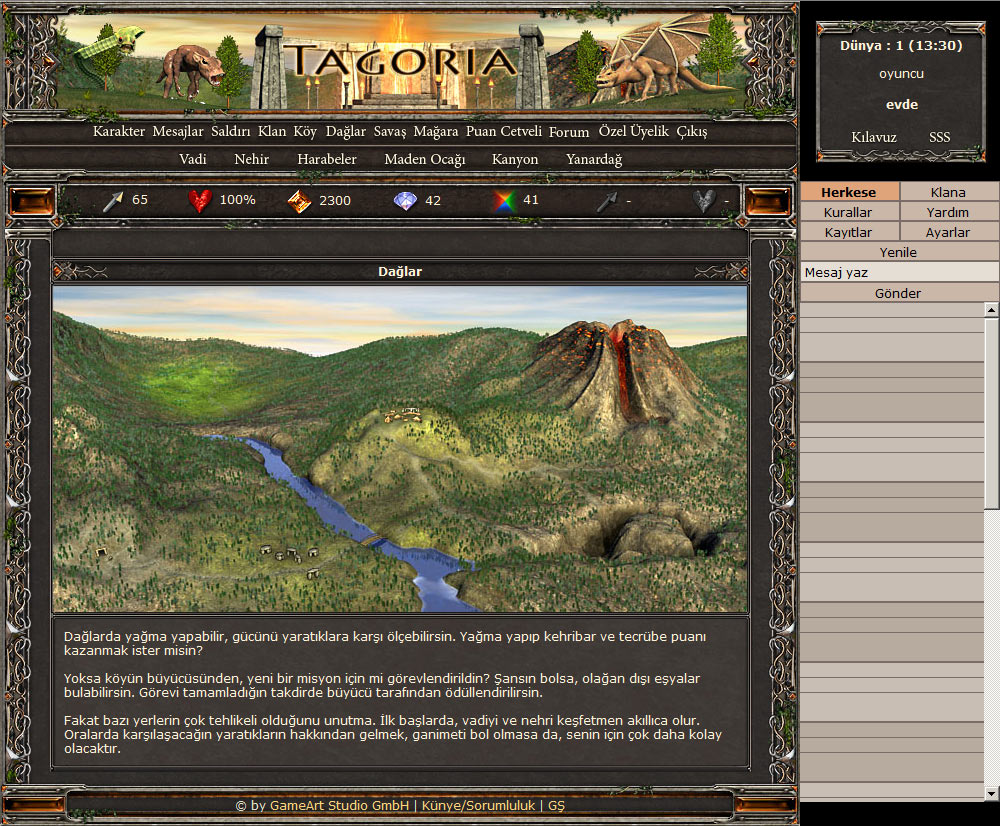The height and width of the screenshot is (826, 1000).
Task: Go to the Vadi area
Action: pos(193,159)
